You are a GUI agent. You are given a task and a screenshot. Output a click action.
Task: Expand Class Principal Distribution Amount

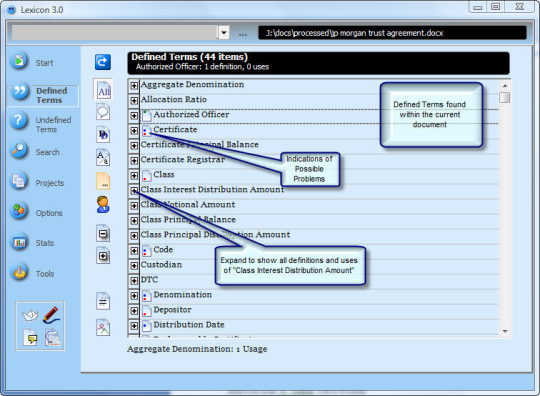pyautogui.click(x=134, y=236)
